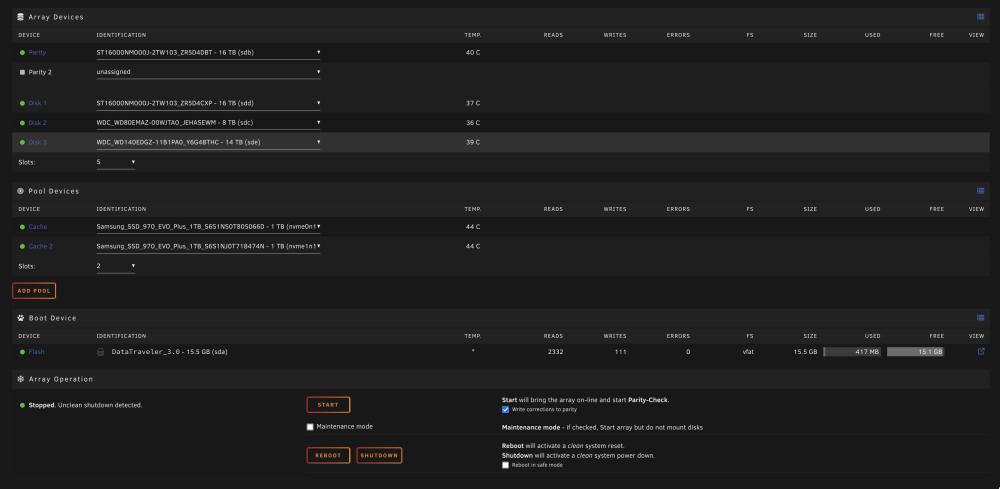Click the Flash reads value 2332

555,351
